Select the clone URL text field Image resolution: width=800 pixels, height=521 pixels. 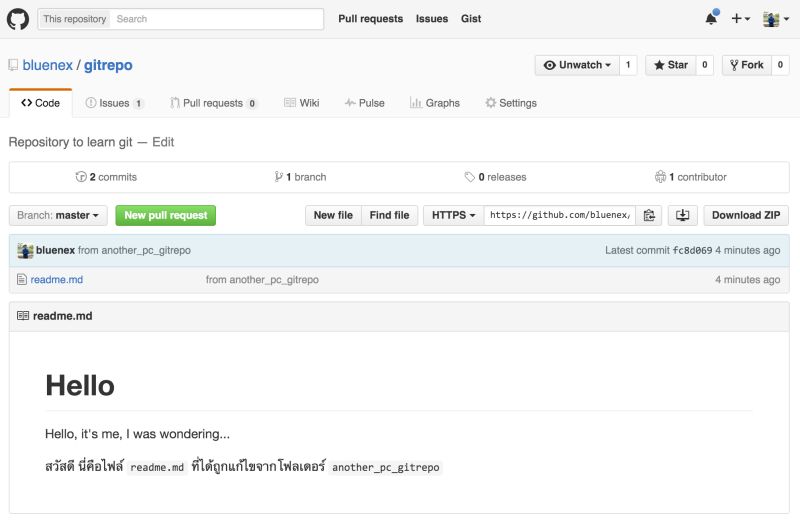pos(560,215)
